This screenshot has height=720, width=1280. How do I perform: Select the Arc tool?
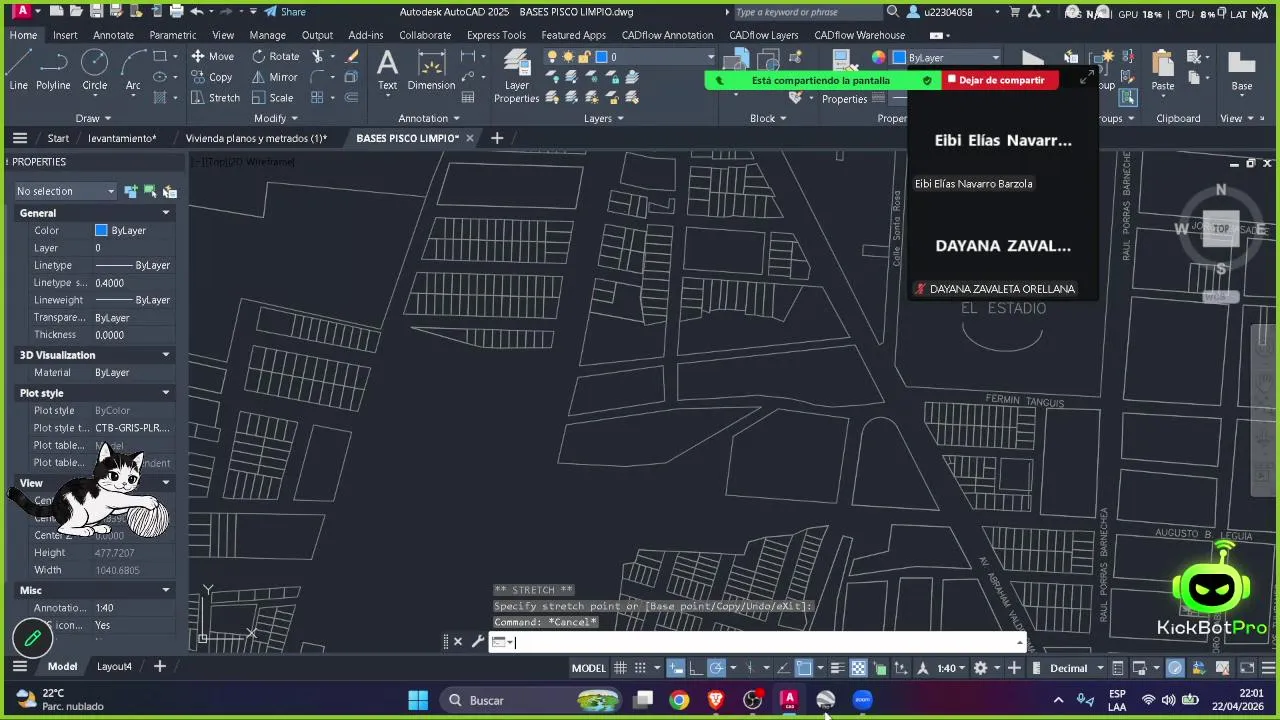point(132,70)
